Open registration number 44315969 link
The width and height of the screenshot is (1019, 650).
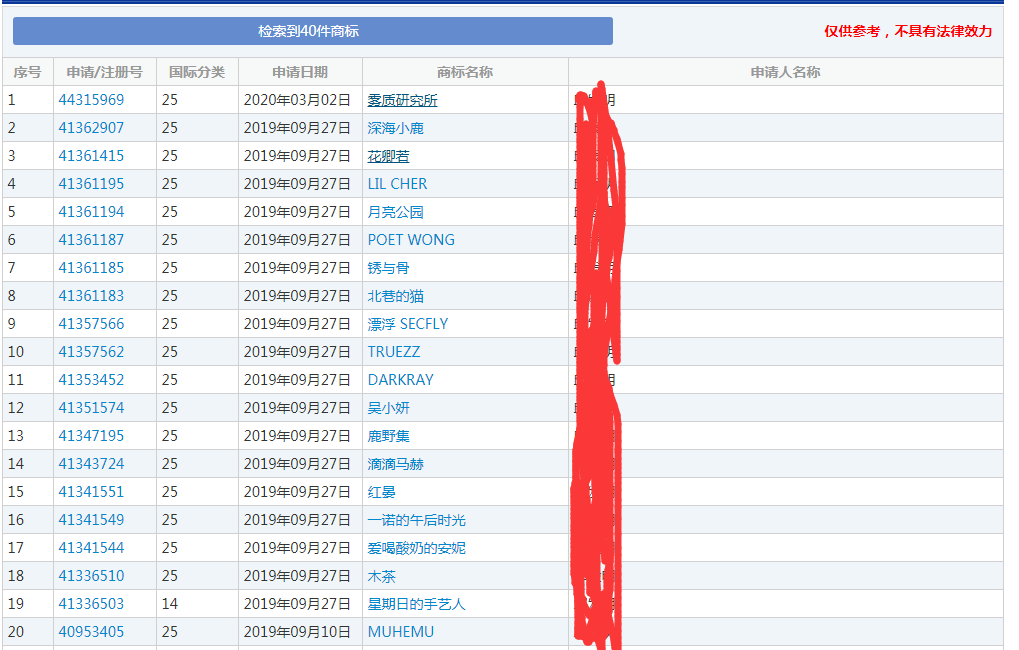point(91,100)
